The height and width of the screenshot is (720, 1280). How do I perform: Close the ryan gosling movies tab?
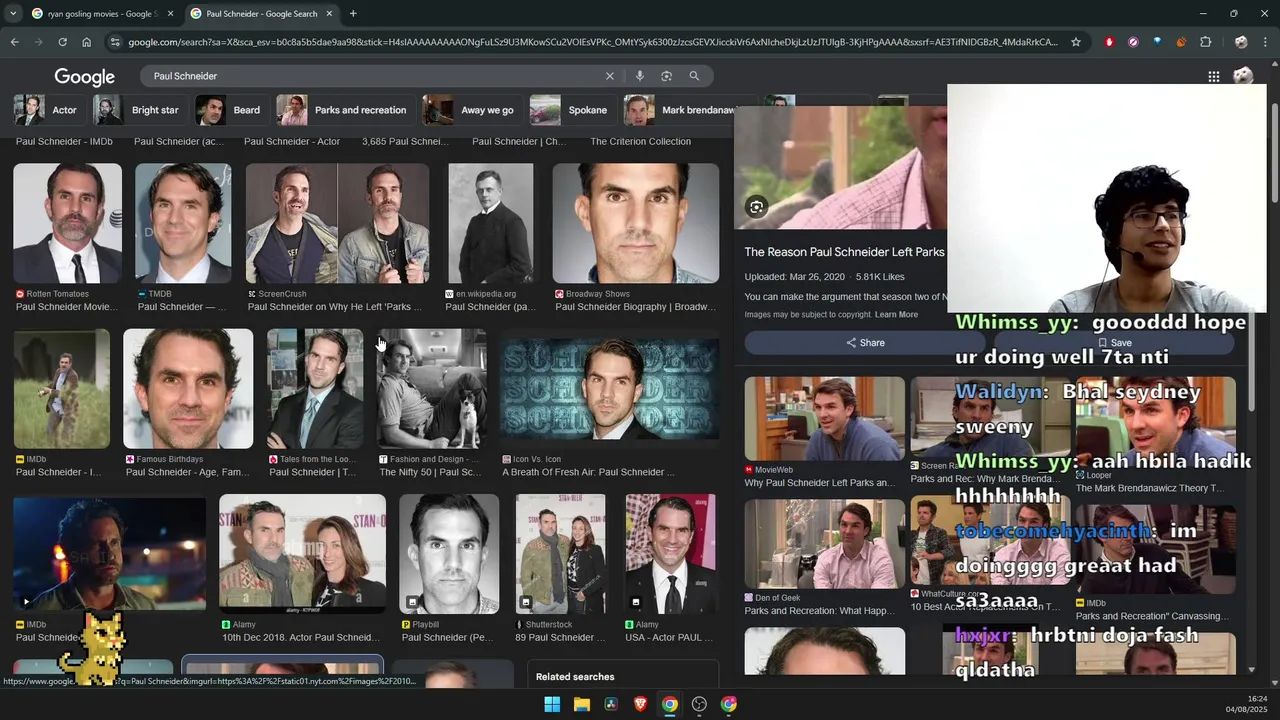(170, 14)
